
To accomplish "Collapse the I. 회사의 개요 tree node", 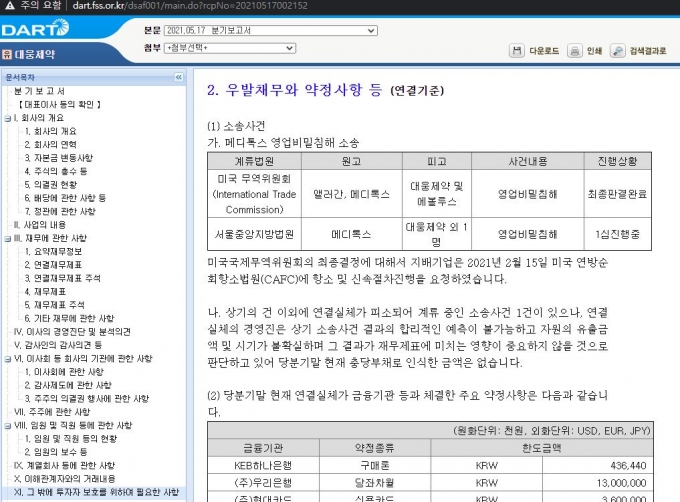I will pos(8,118).
